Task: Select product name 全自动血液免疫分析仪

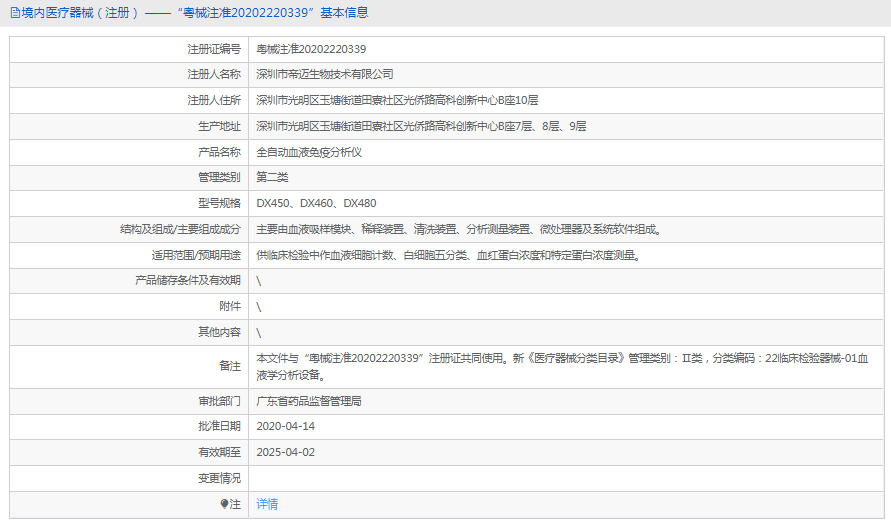Action: click(309, 152)
